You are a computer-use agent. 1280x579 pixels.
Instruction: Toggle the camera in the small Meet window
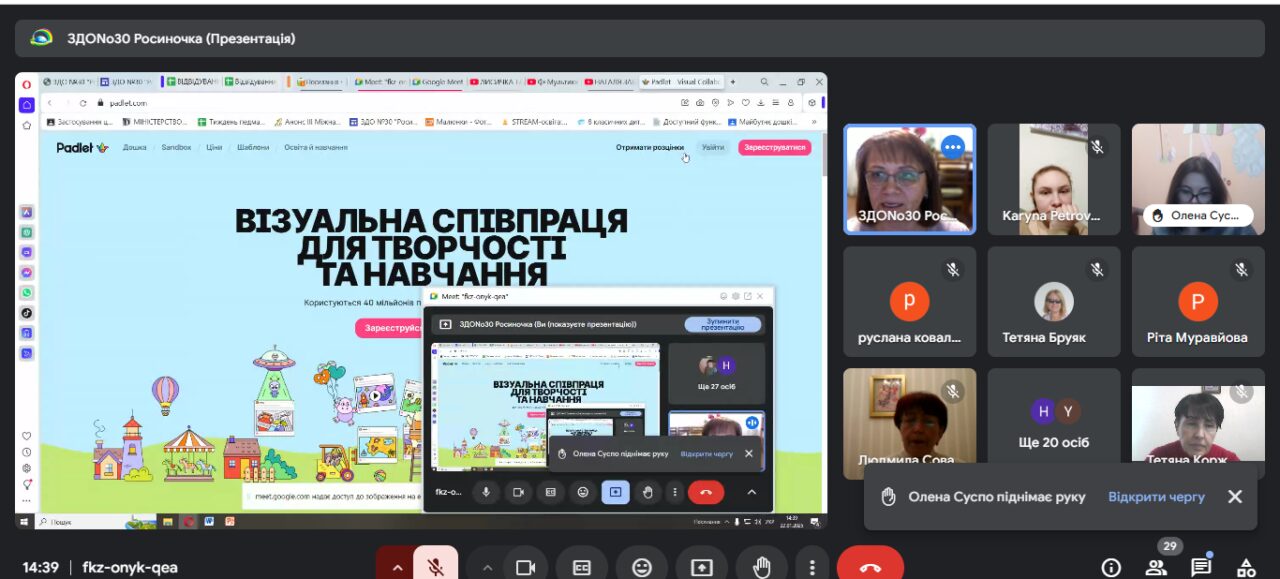click(518, 491)
